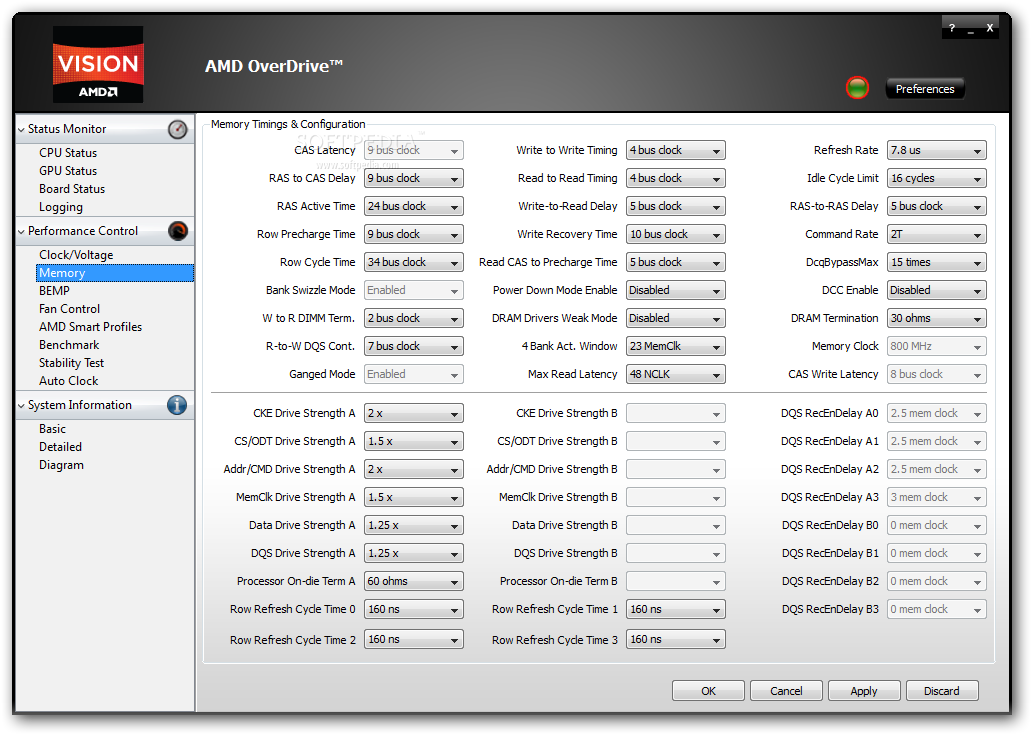Click the OK button

pyautogui.click(x=708, y=691)
